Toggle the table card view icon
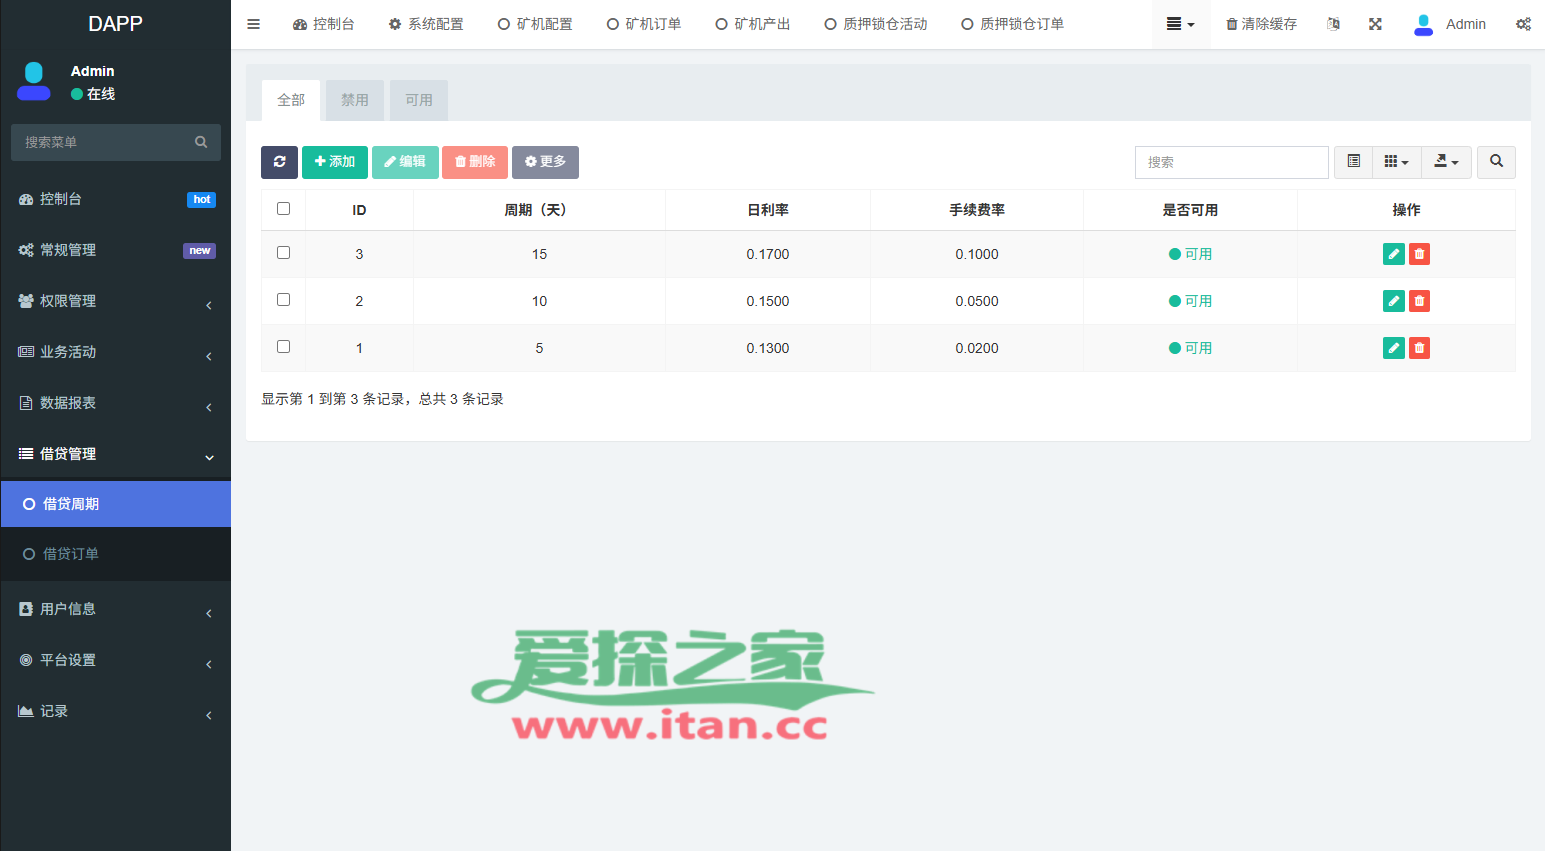 point(1354,162)
